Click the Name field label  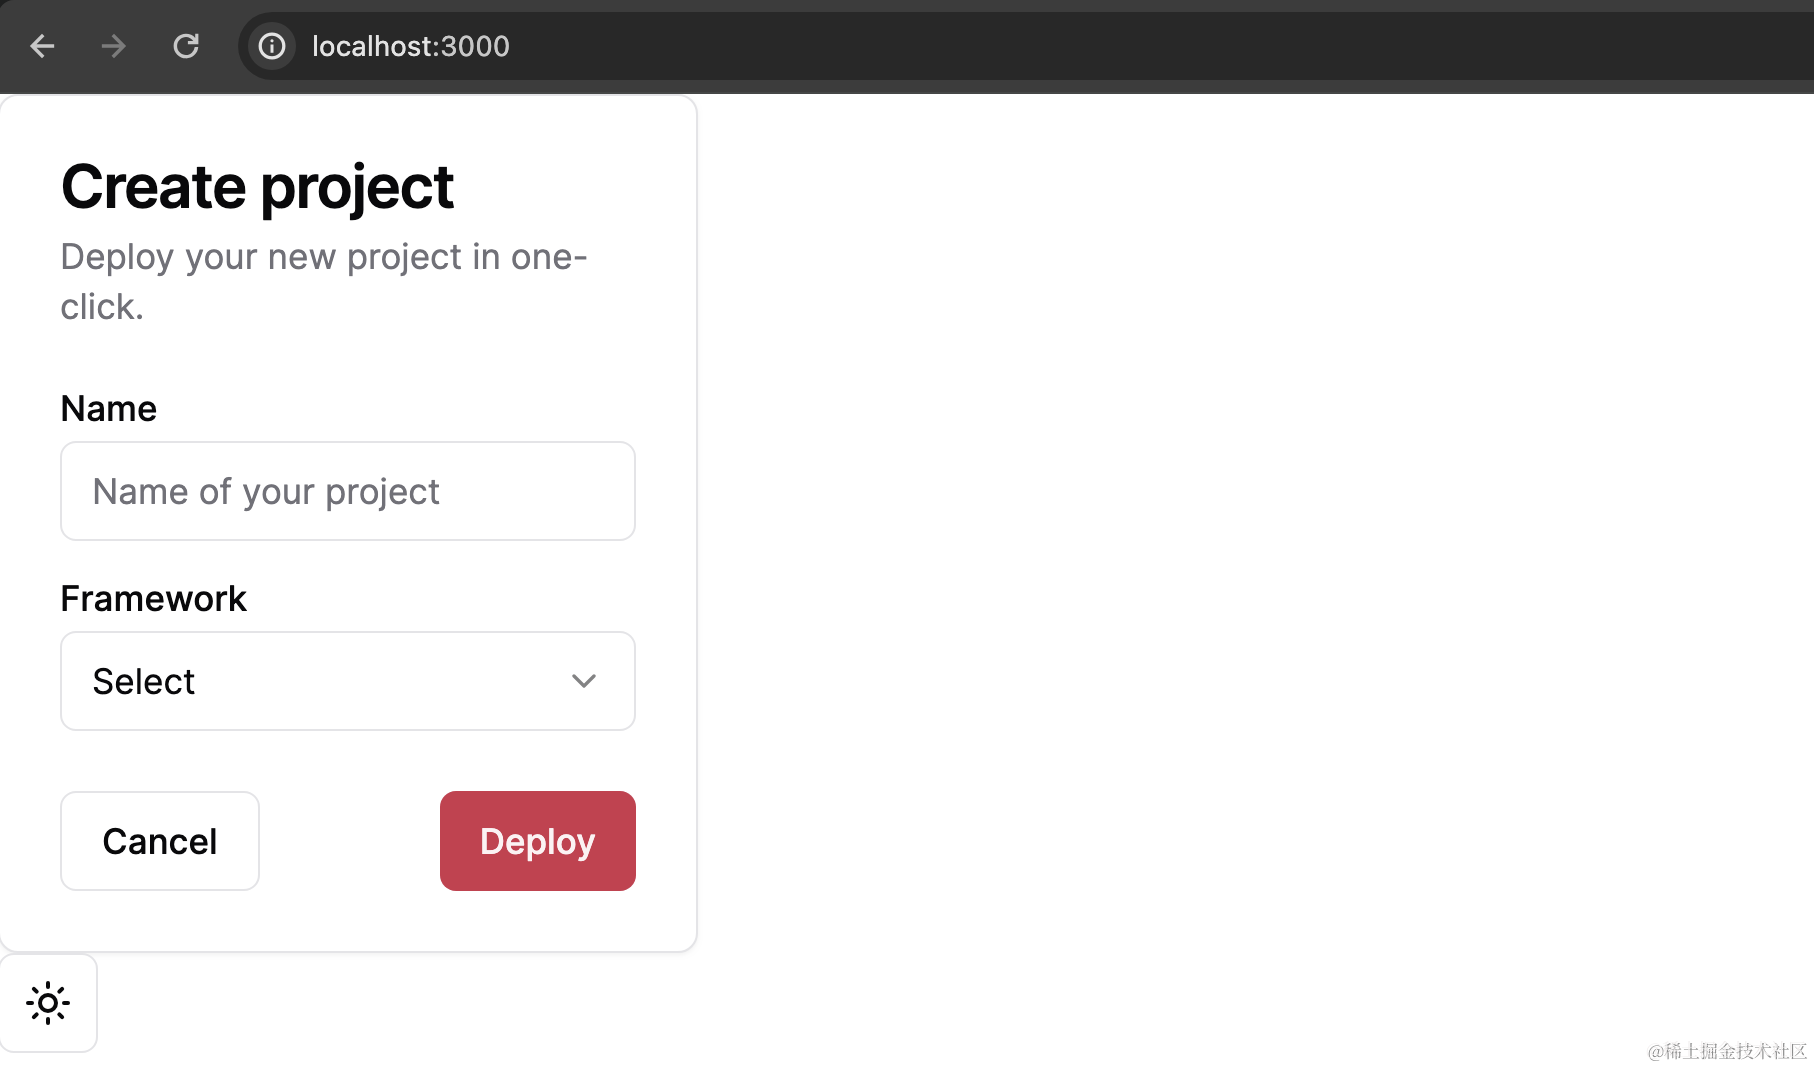pos(109,409)
